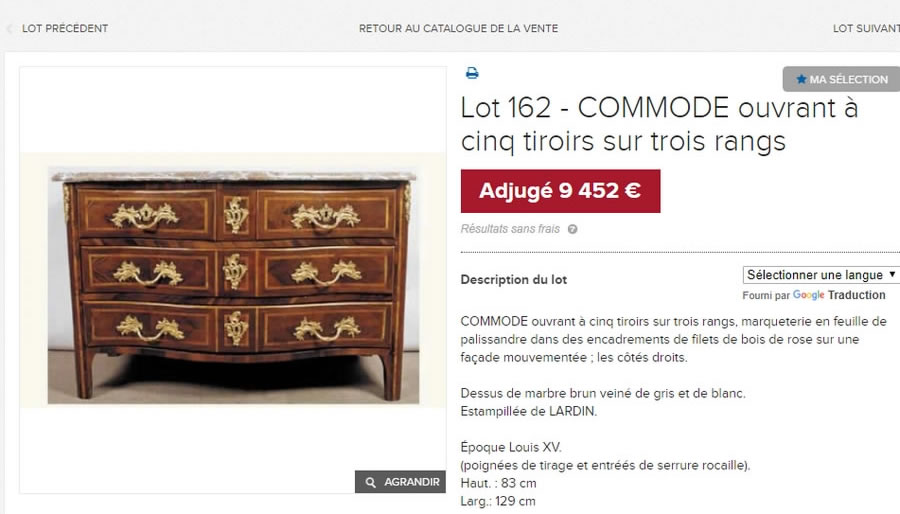Click the Lot 162 title heading
This screenshot has height=514, width=900.
[x=659, y=124]
